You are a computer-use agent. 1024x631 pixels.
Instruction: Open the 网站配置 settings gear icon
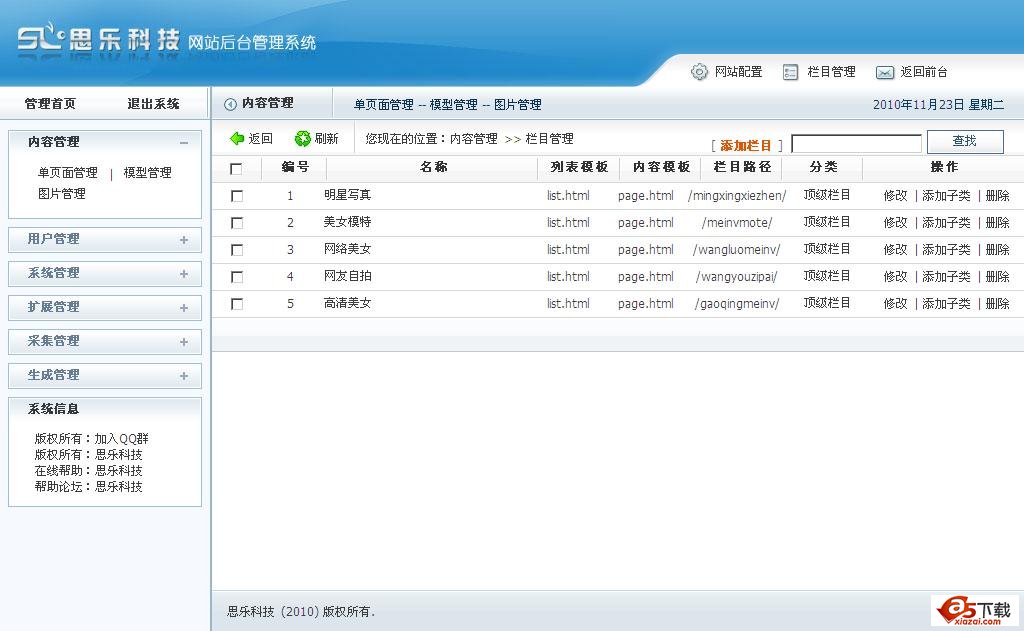[x=700, y=72]
